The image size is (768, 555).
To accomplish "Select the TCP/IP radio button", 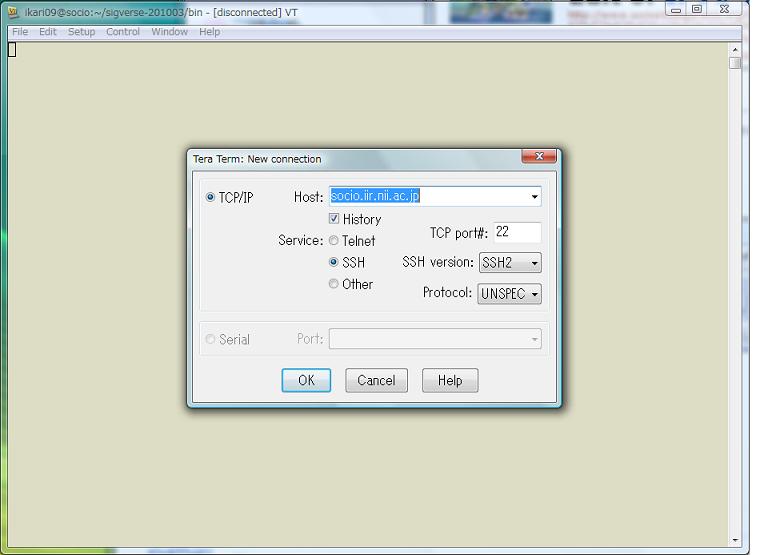I will pyautogui.click(x=210, y=197).
